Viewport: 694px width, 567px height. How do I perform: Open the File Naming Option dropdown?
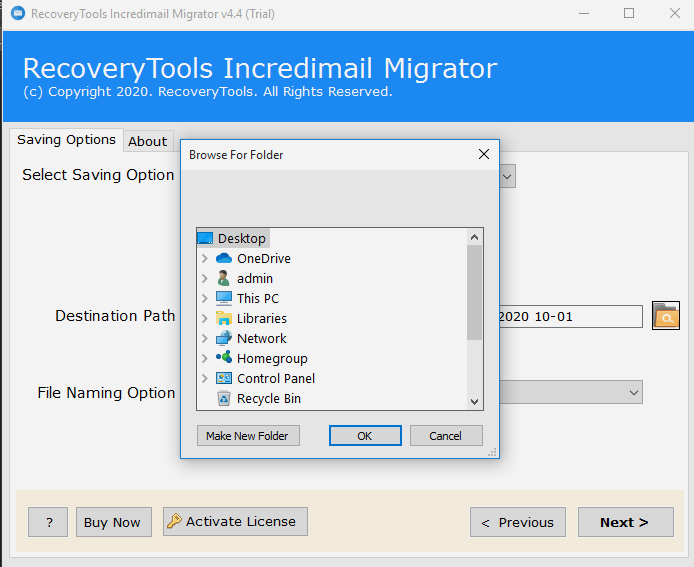pos(633,393)
